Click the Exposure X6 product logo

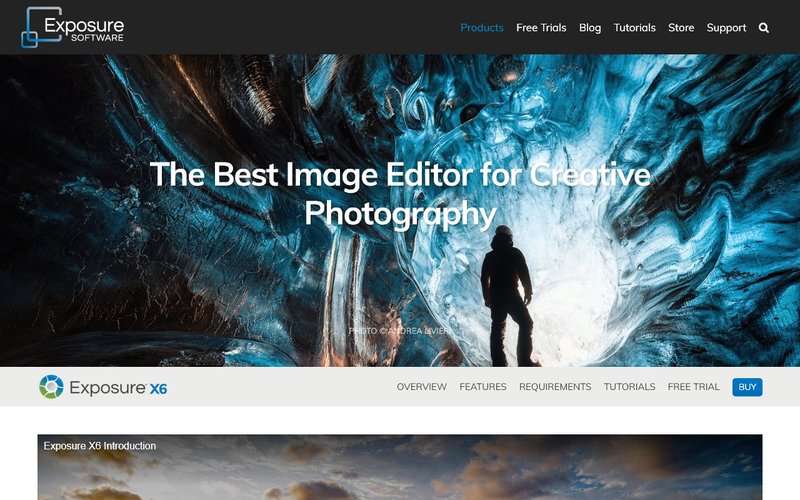[x=103, y=387]
